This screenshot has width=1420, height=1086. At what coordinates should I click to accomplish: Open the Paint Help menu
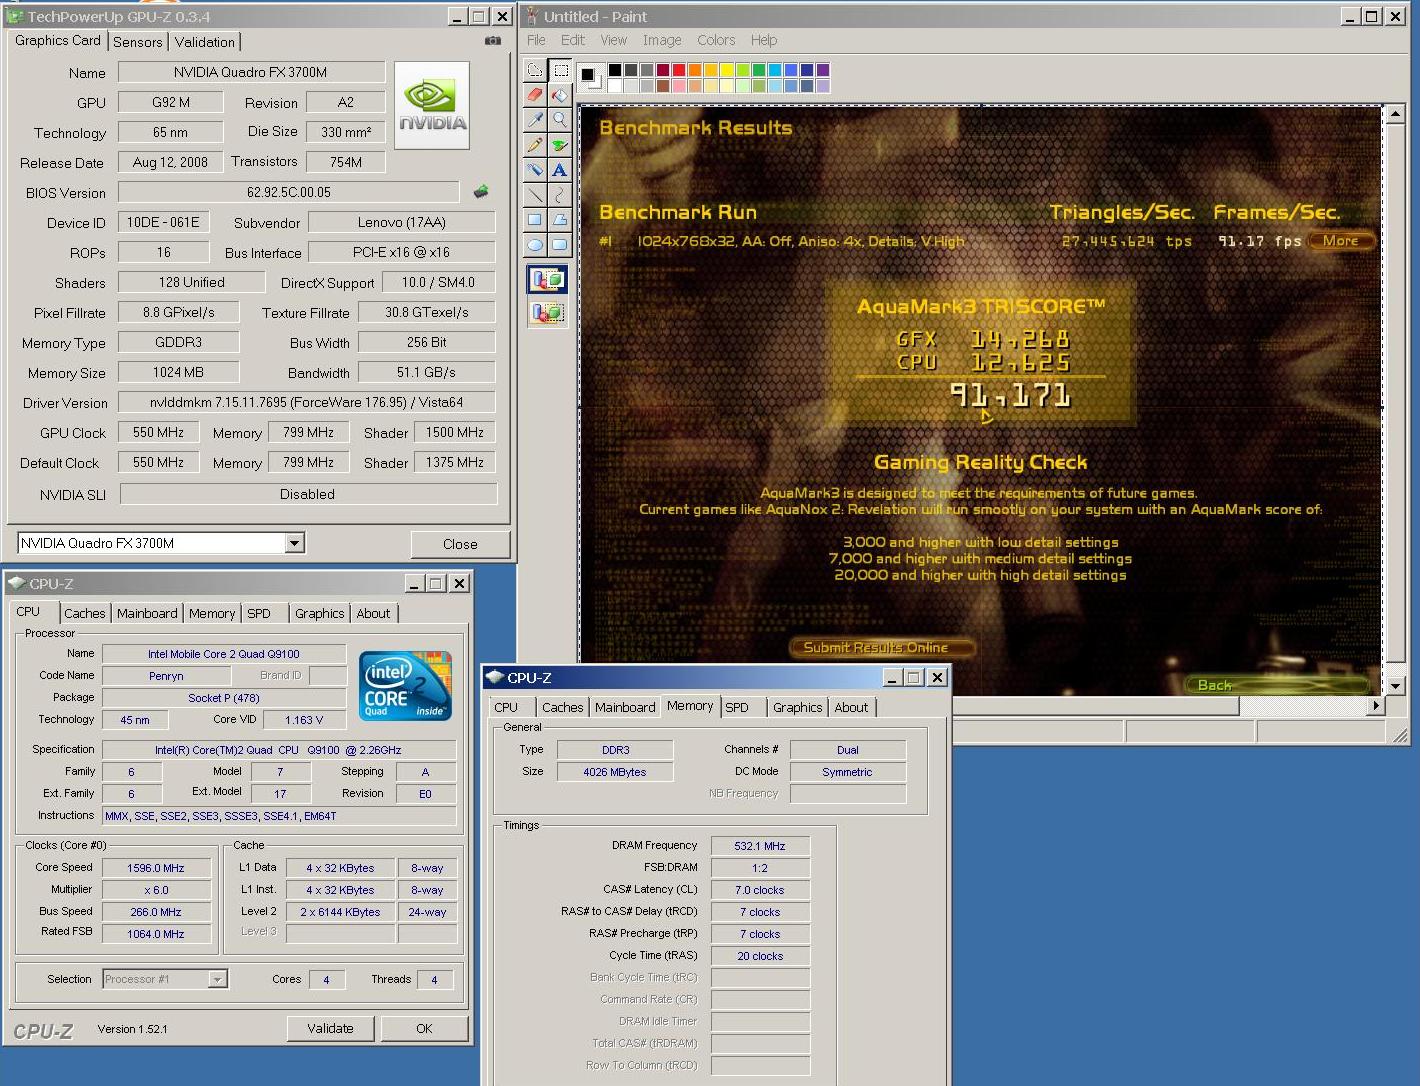(x=764, y=40)
